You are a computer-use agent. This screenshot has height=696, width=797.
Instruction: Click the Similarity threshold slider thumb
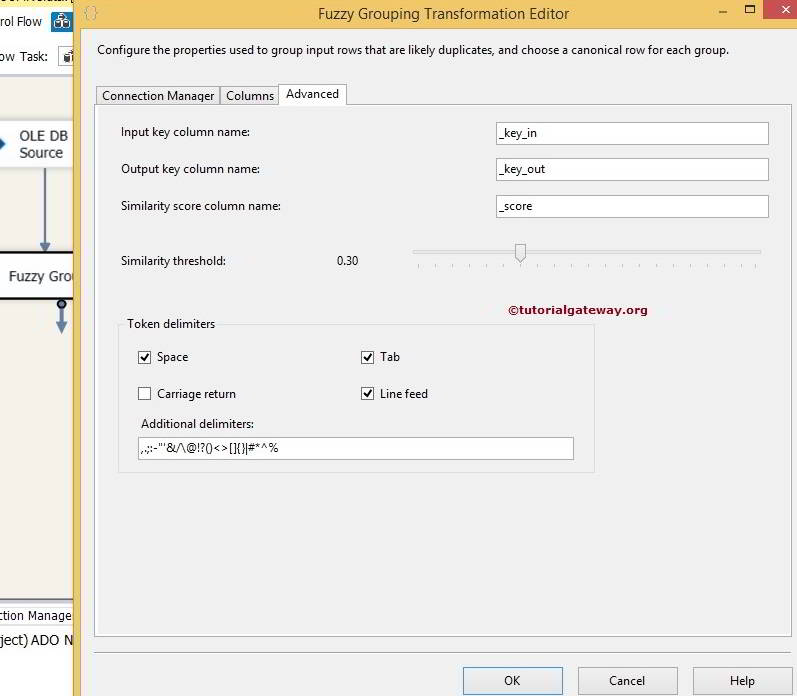(520, 253)
